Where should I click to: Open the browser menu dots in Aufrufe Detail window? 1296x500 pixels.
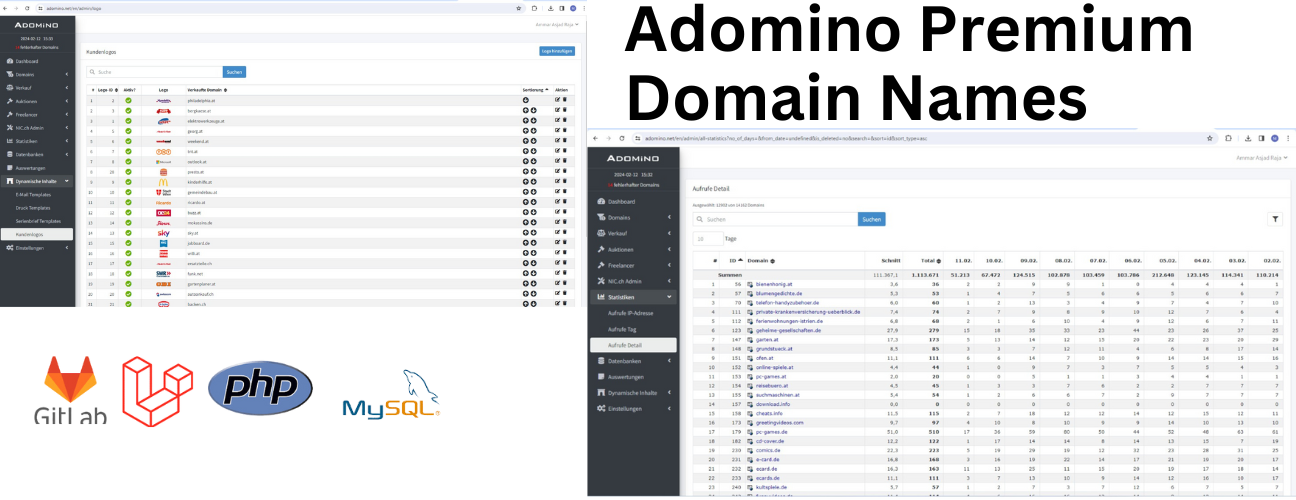pos(1288,138)
